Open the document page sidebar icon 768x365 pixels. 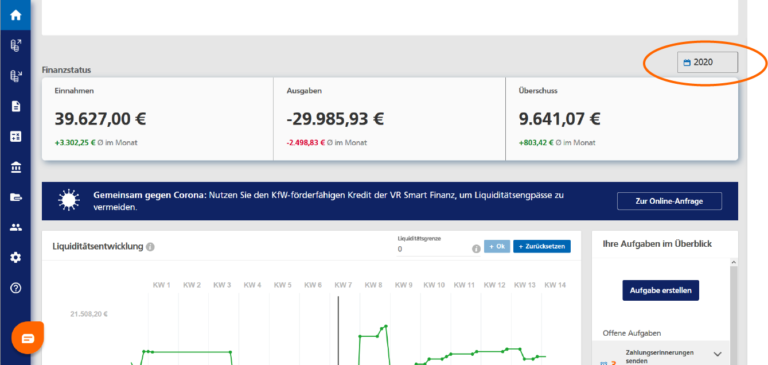click(x=16, y=106)
